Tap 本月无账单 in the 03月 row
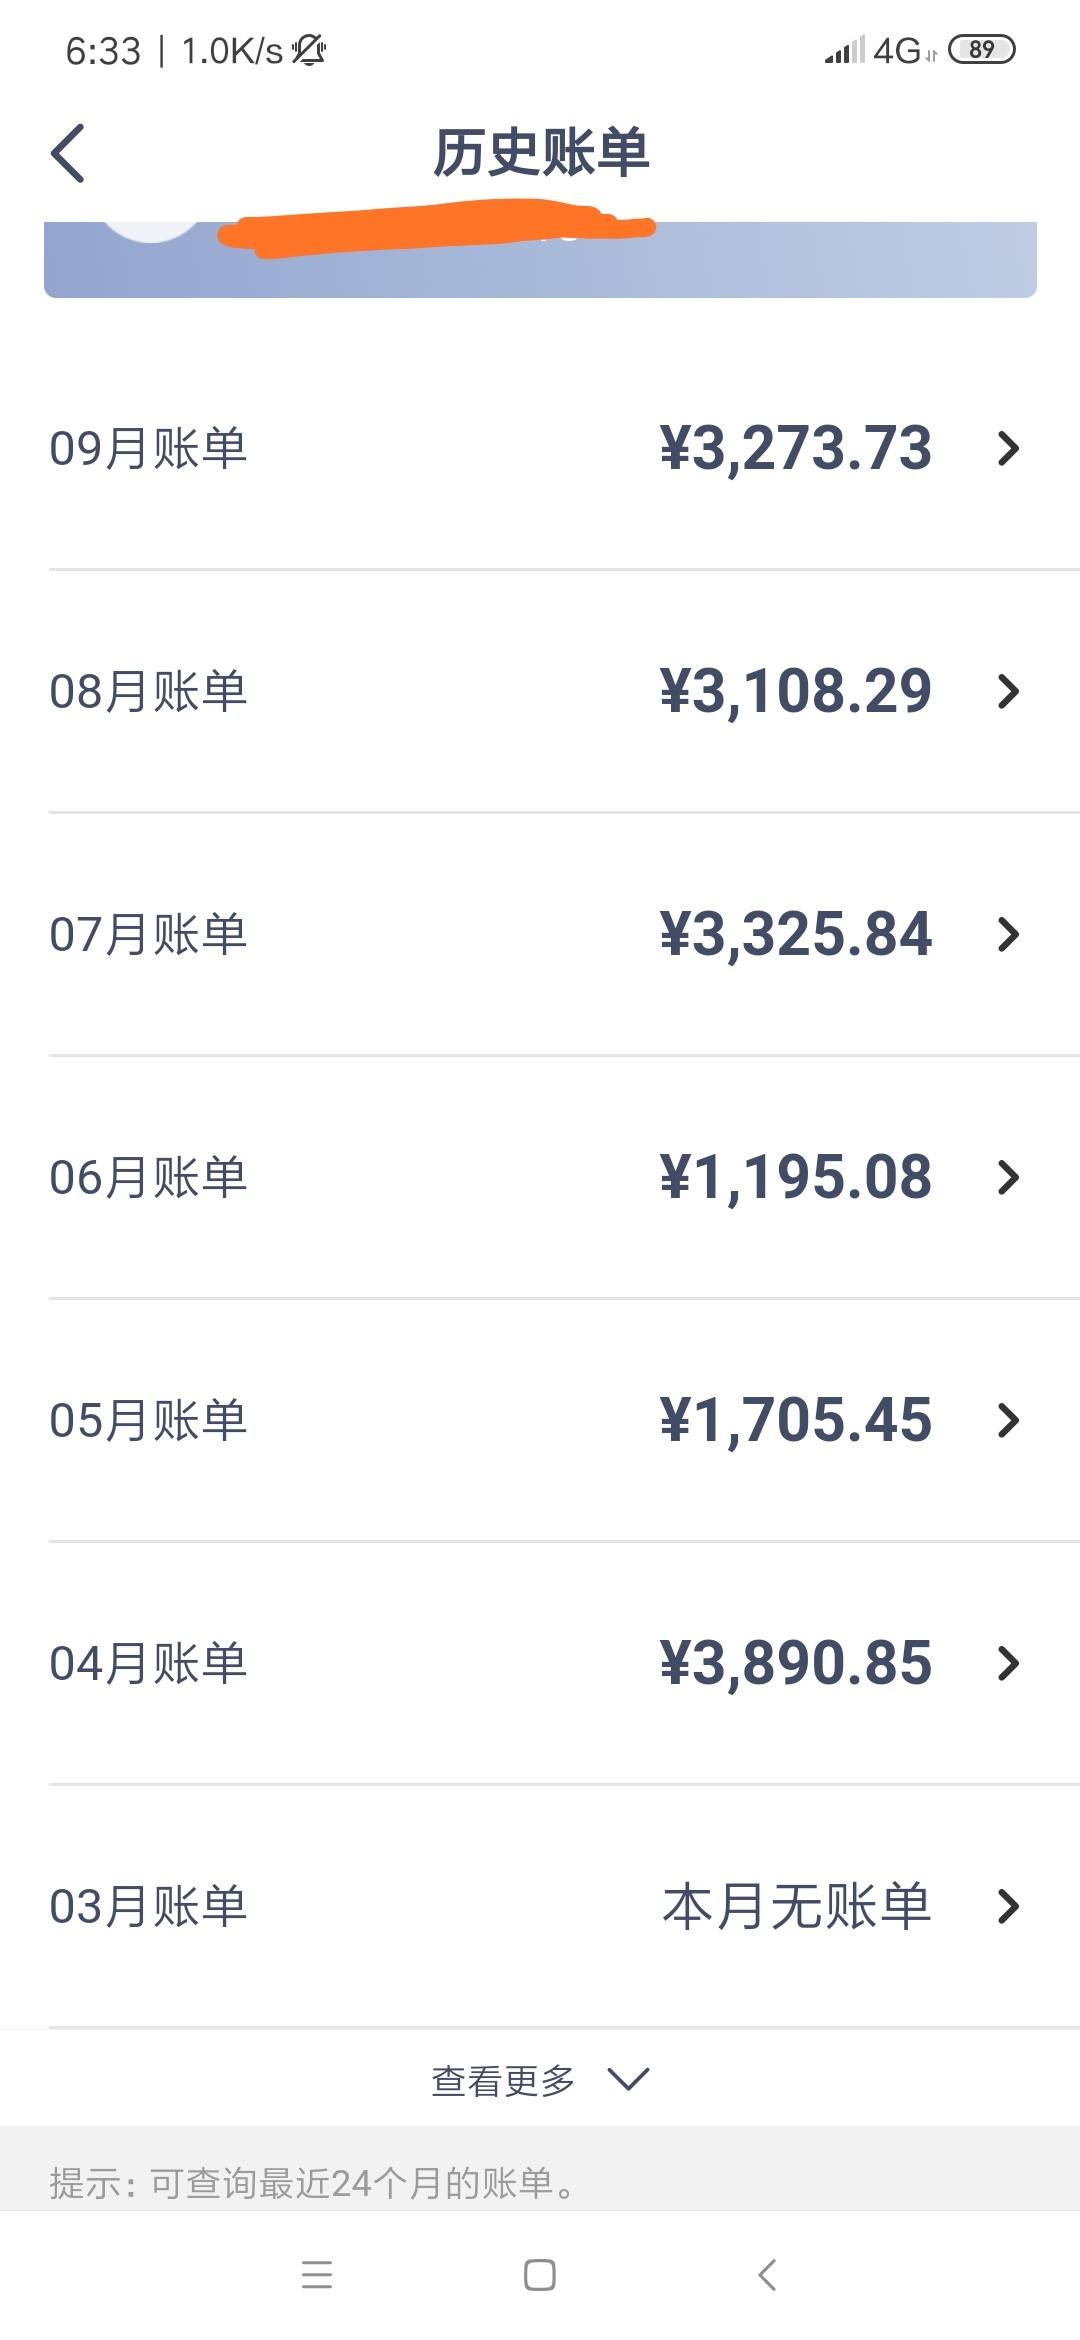The width and height of the screenshot is (1080, 2340). click(797, 1906)
